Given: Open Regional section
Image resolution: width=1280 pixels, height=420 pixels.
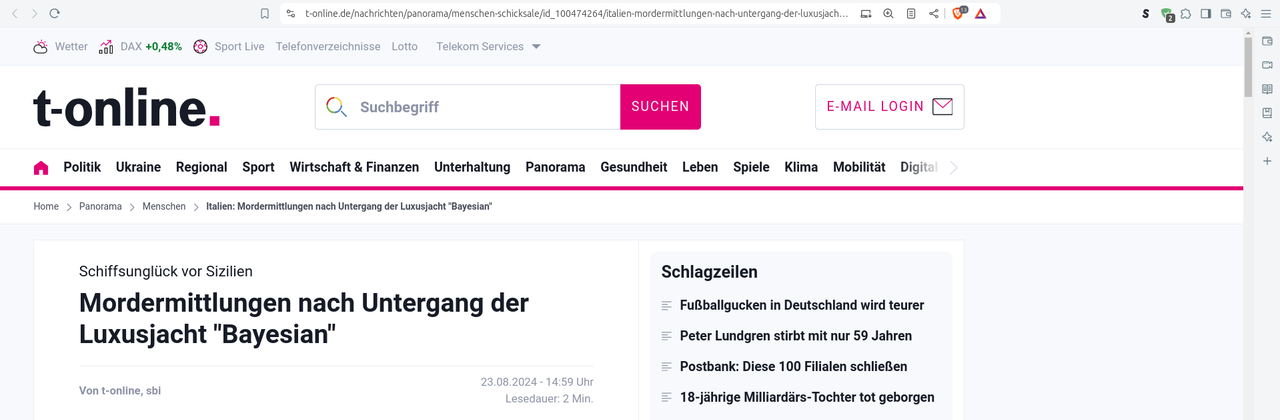Looking at the screenshot, I should pos(201,167).
